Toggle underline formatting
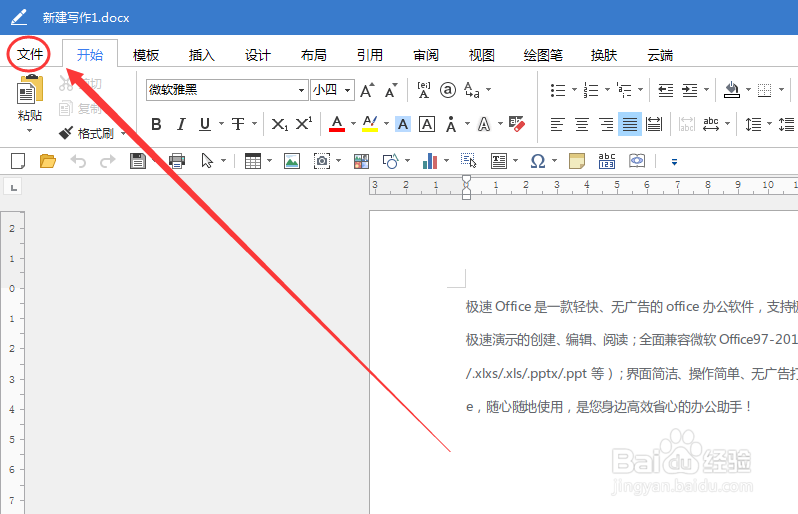 coord(205,124)
